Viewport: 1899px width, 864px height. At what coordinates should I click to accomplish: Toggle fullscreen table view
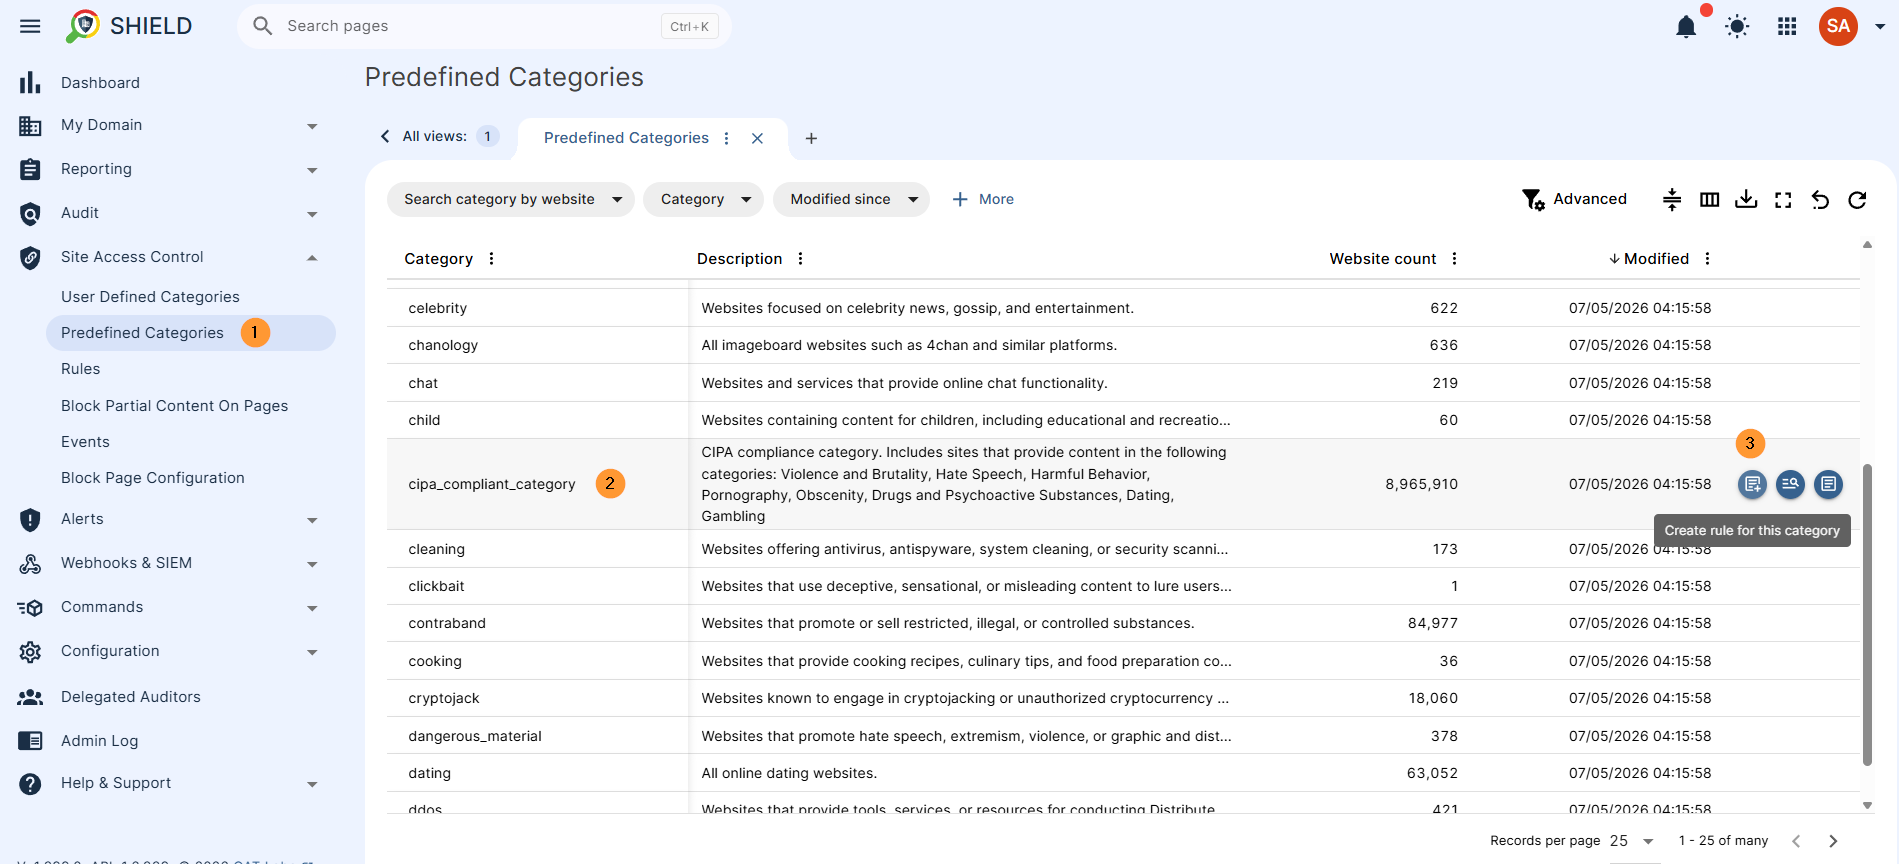click(1783, 199)
